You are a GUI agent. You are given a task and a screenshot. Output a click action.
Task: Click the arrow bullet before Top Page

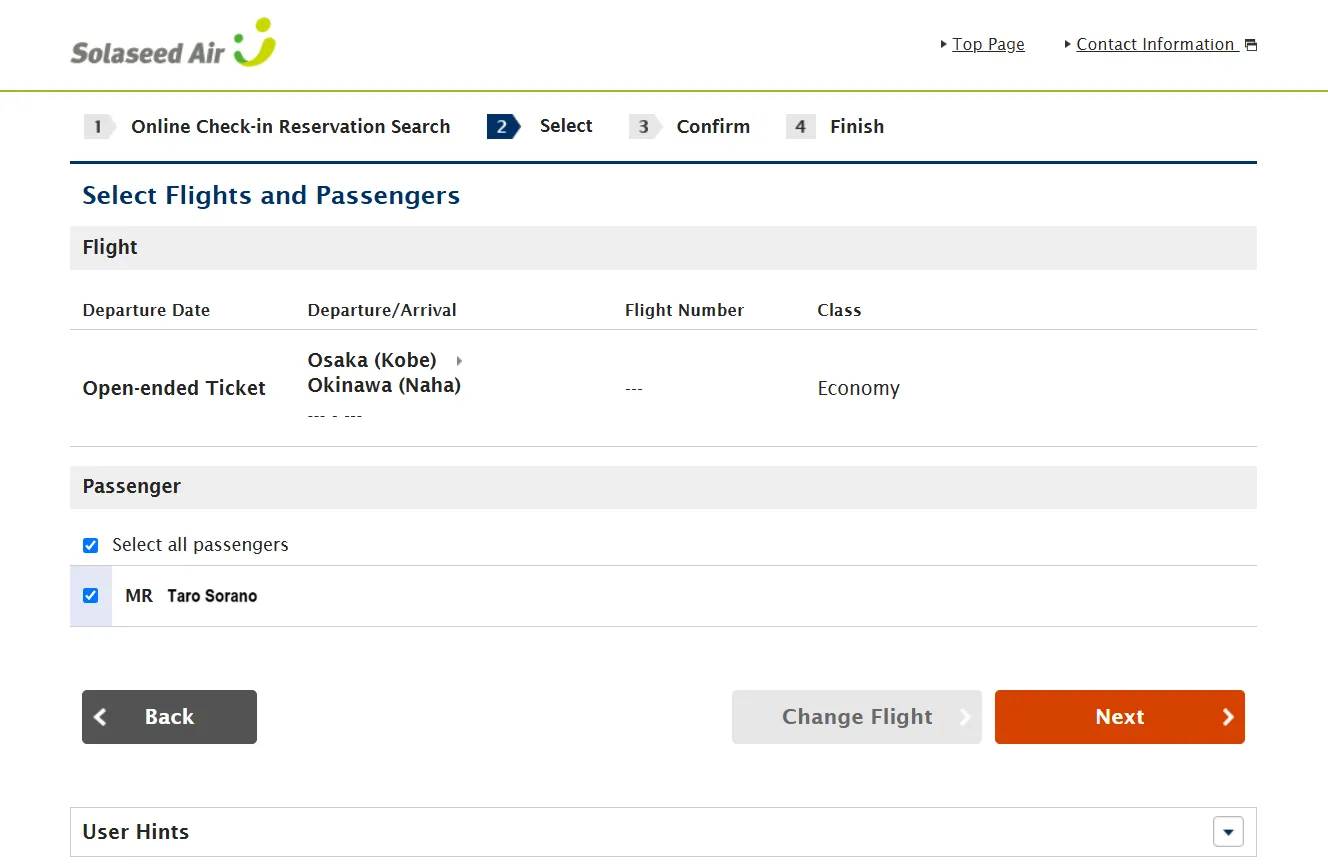944,44
